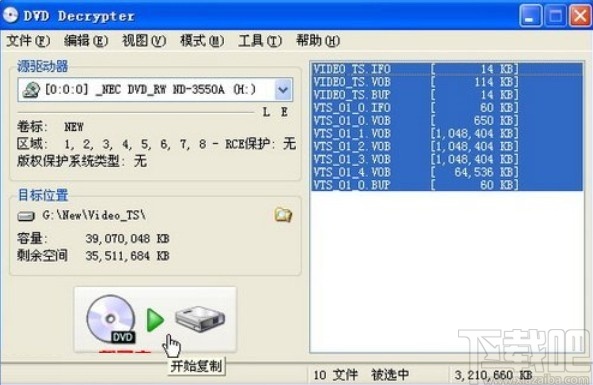Select the VTS_01_0.BUP file row
The width and height of the screenshot is (593, 385).
tap(447, 185)
